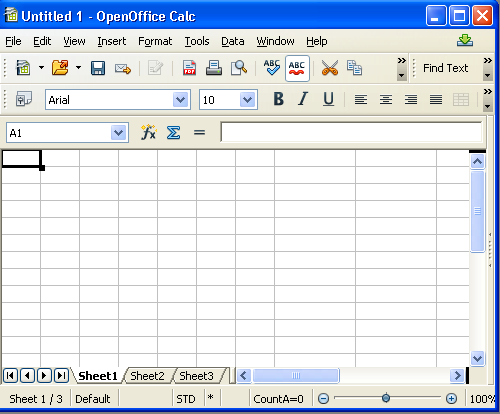Toggle Center Horizontally alignment
Viewport: 500px width, 414px height.
point(386,99)
